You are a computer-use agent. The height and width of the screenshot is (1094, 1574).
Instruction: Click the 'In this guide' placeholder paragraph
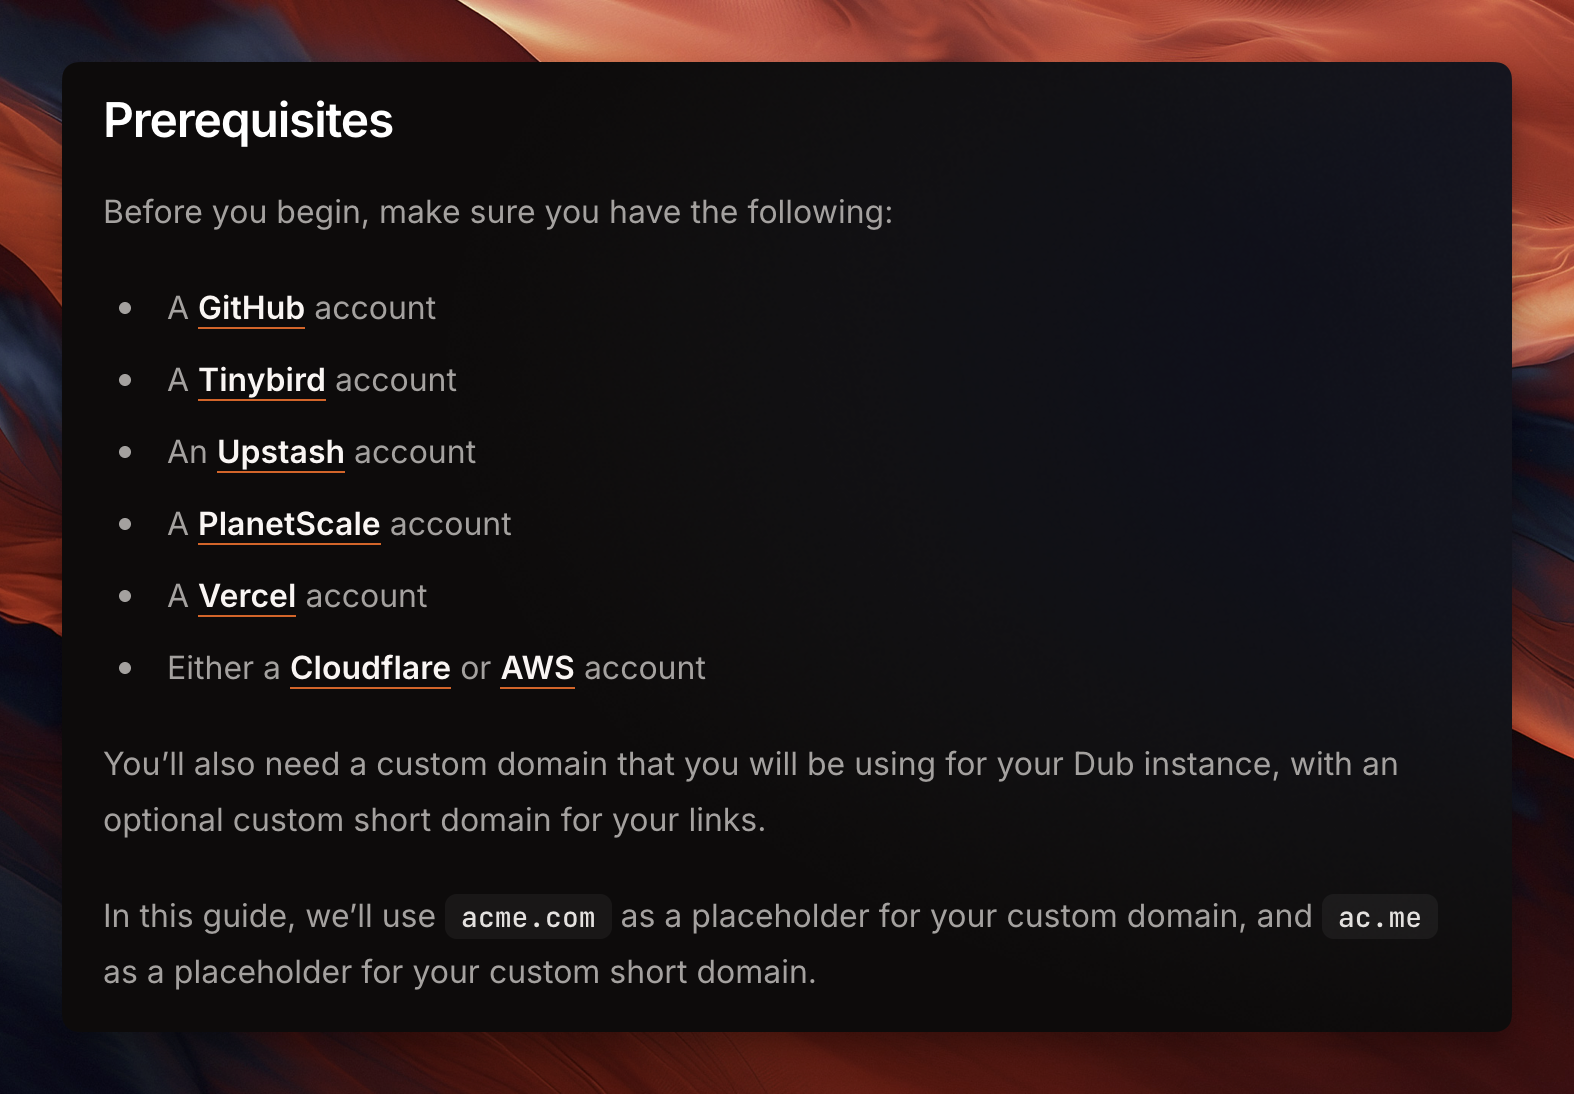click(771, 944)
